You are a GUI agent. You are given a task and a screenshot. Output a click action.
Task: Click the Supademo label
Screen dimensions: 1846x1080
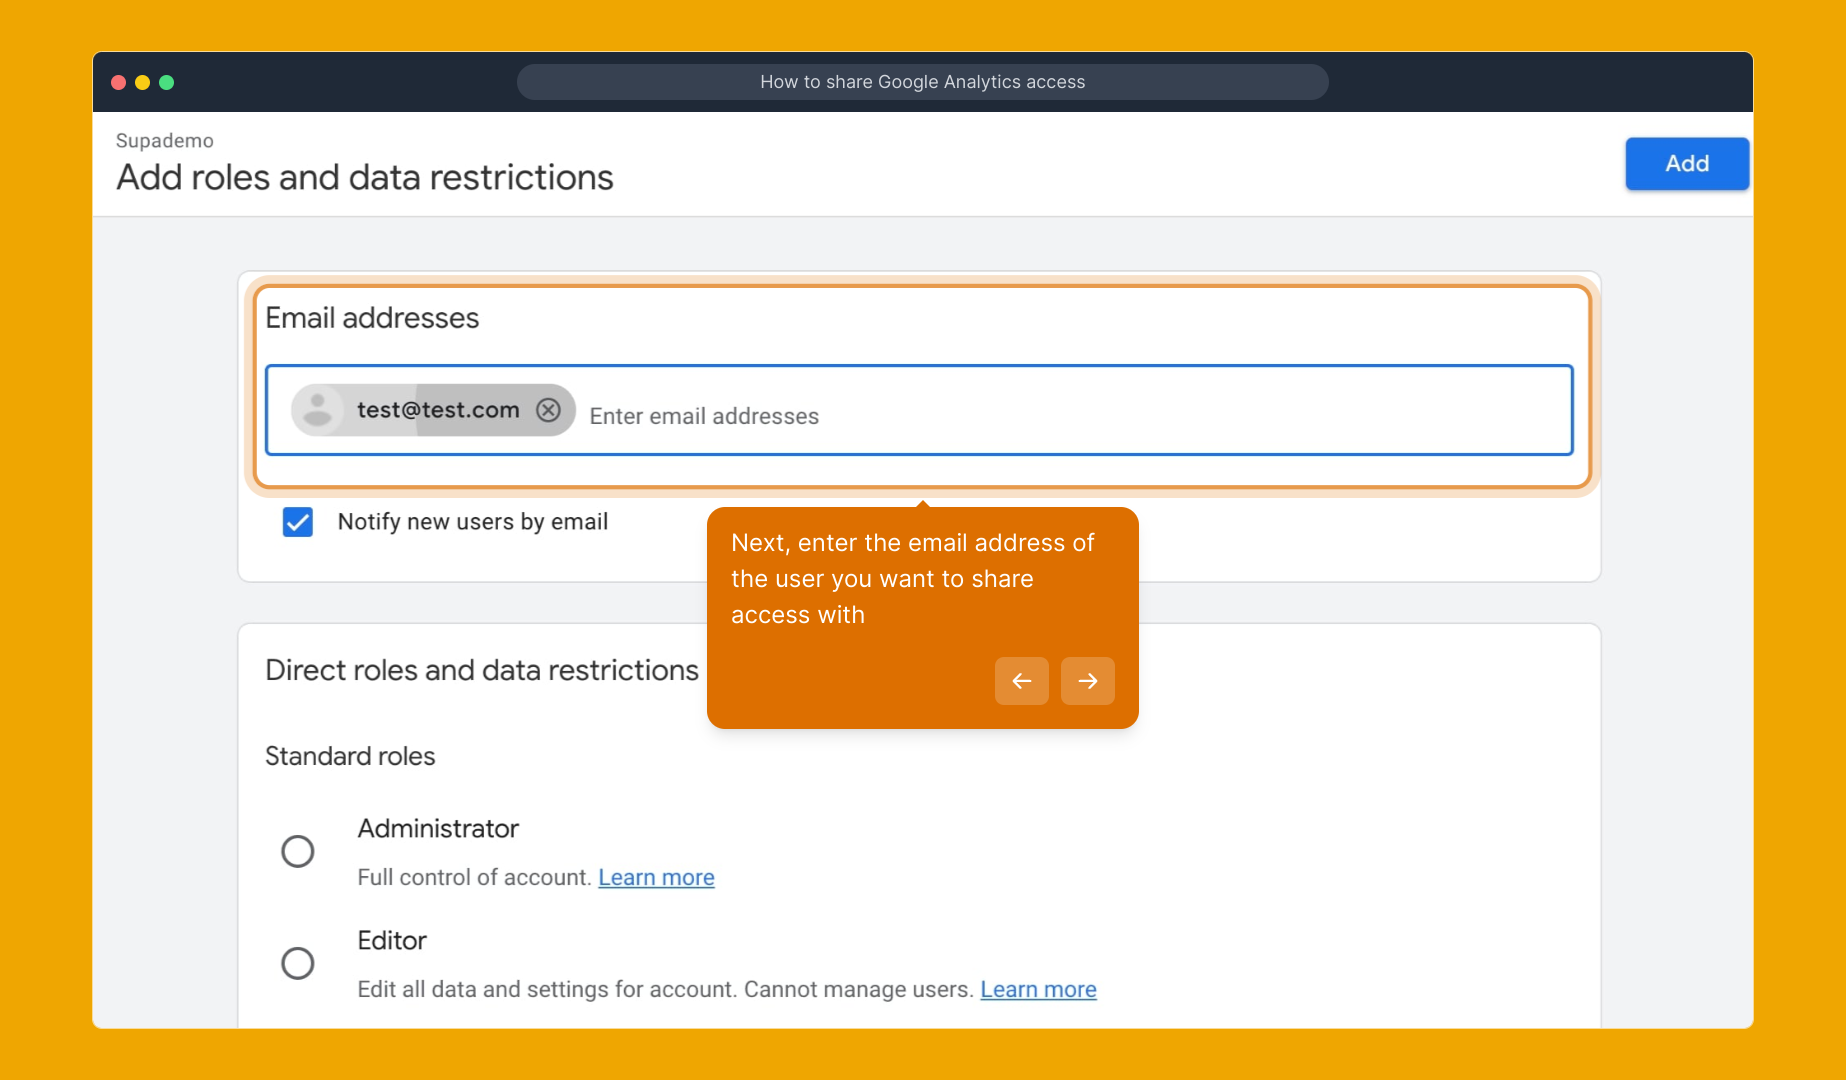[164, 140]
